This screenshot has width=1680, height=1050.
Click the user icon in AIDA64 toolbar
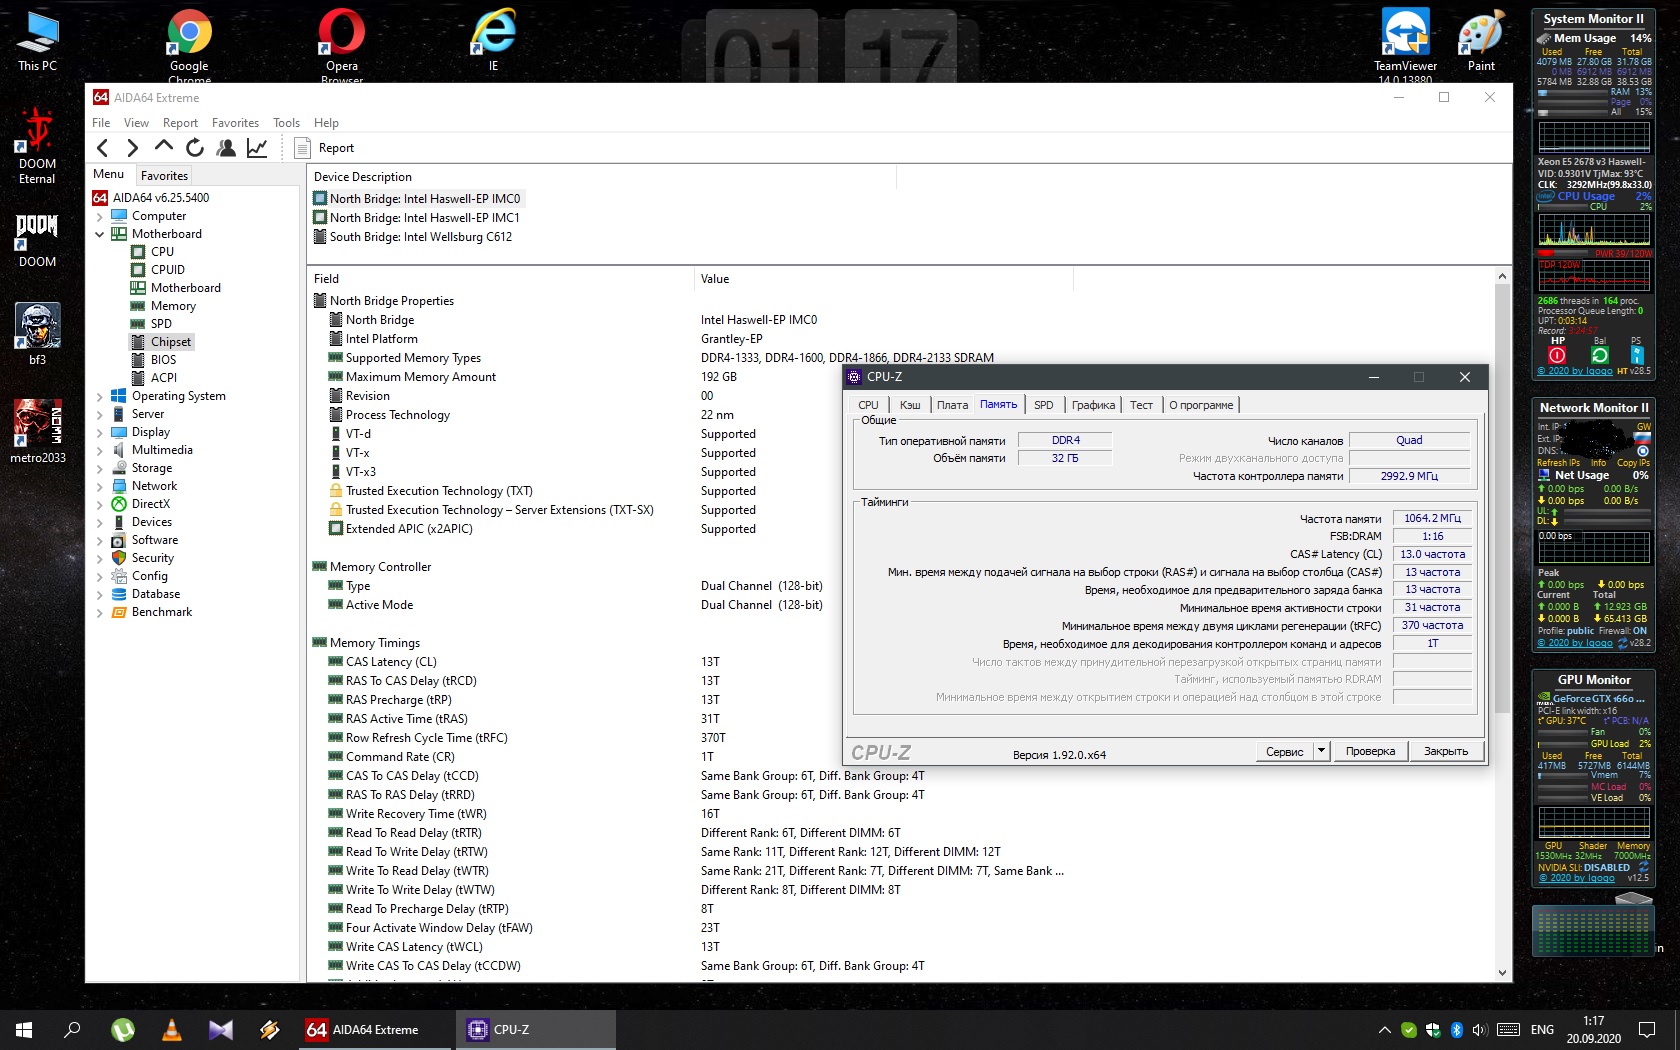click(x=227, y=148)
